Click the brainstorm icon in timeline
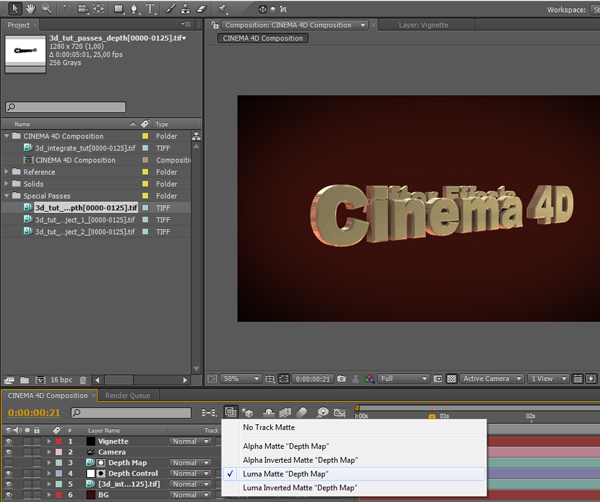 tap(323, 412)
